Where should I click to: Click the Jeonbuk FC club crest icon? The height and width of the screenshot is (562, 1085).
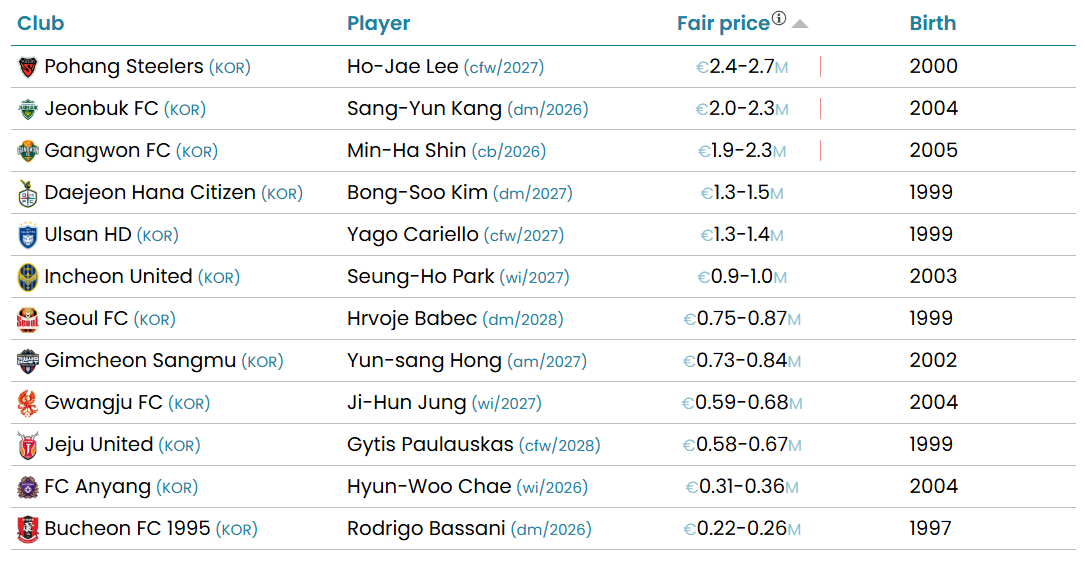(28, 110)
